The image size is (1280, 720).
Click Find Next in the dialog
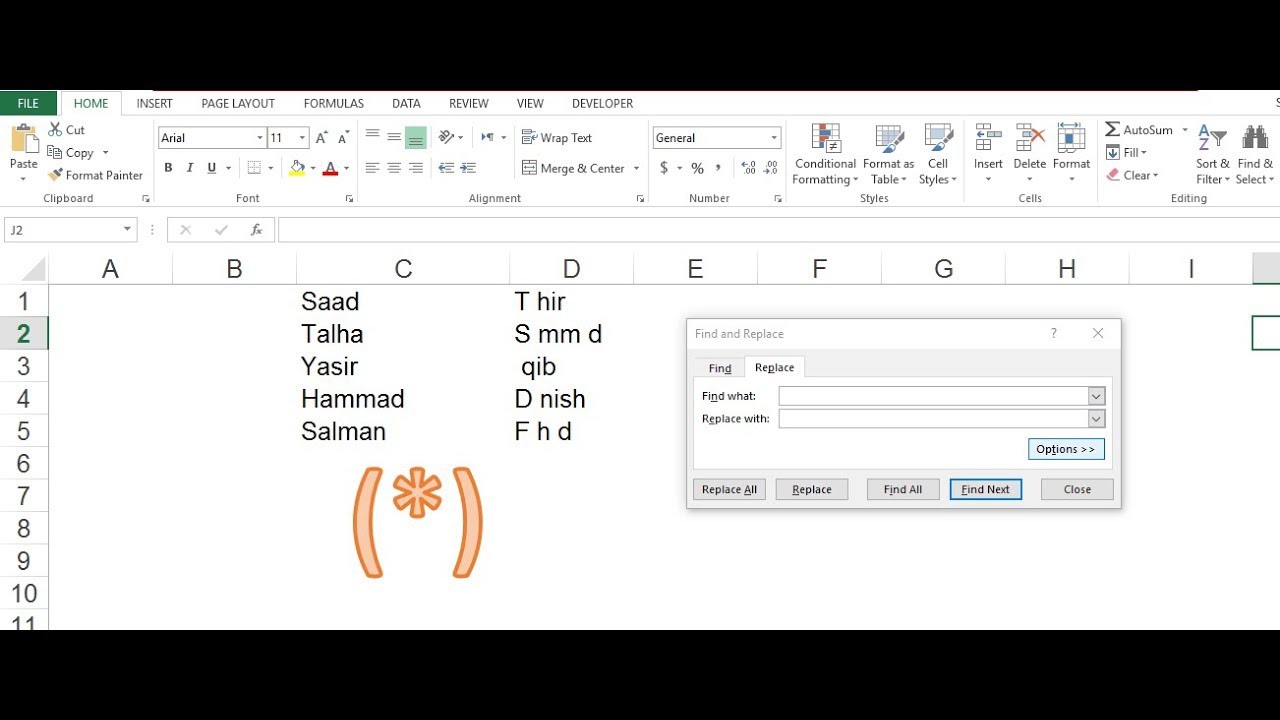click(x=985, y=489)
